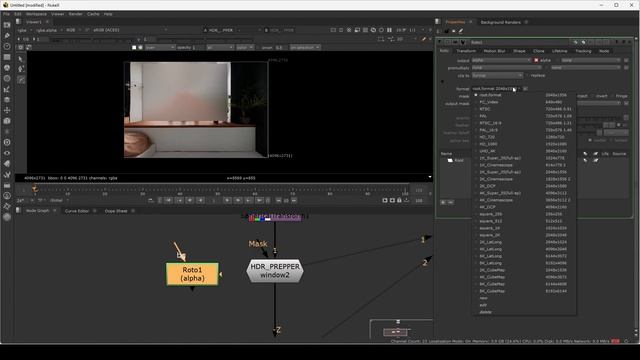Open the output channel dropdown
This screenshot has width=640, height=360.
coord(501,60)
